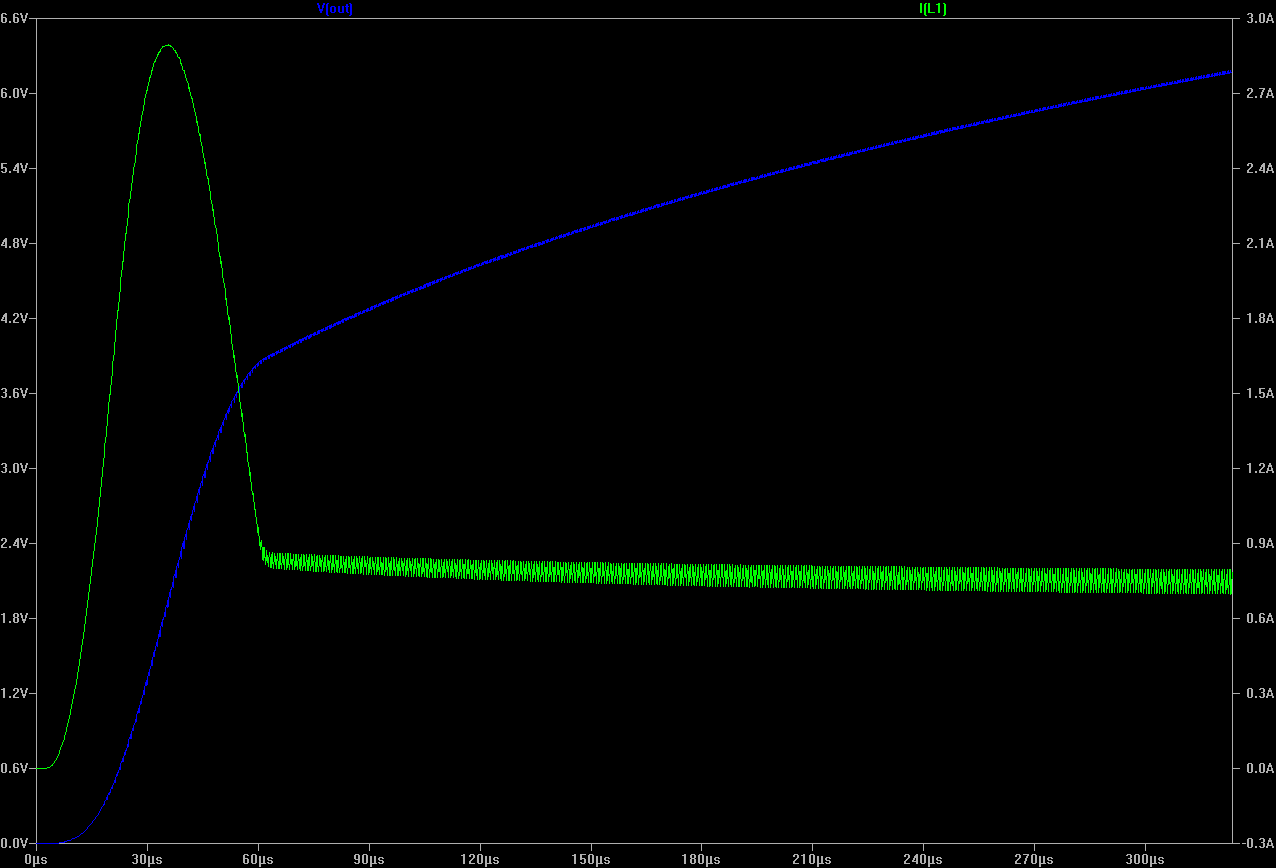Select the 0.0V left axis label
The height and width of the screenshot is (868, 1276).
click(x=16, y=844)
